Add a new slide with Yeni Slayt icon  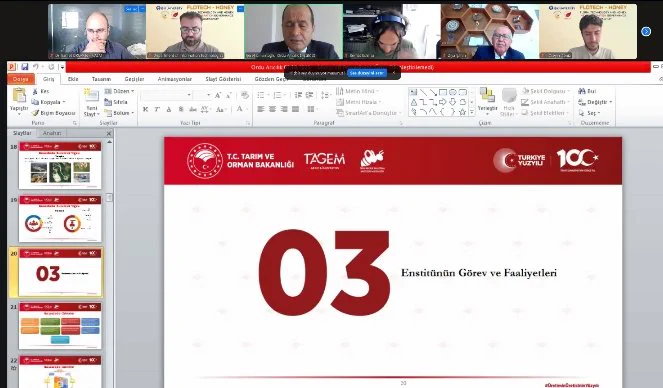(x=91, y=96)
